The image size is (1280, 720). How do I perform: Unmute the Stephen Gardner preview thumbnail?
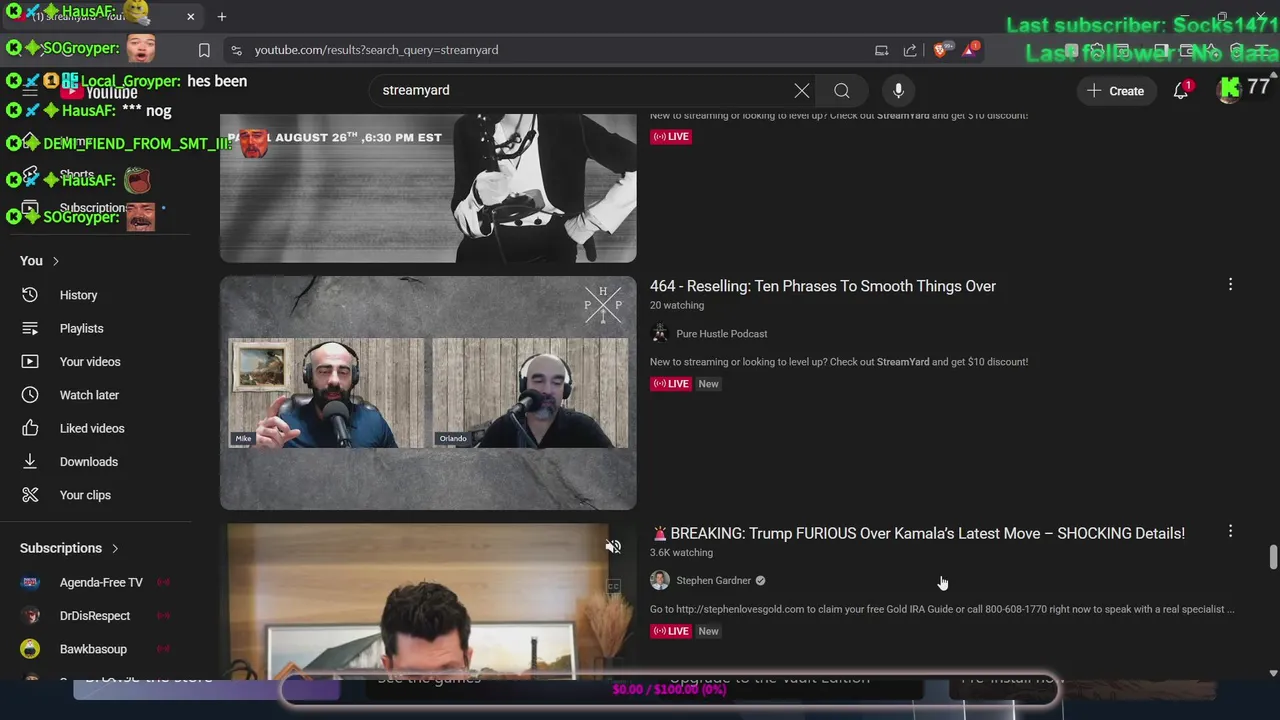coord(613,547)
